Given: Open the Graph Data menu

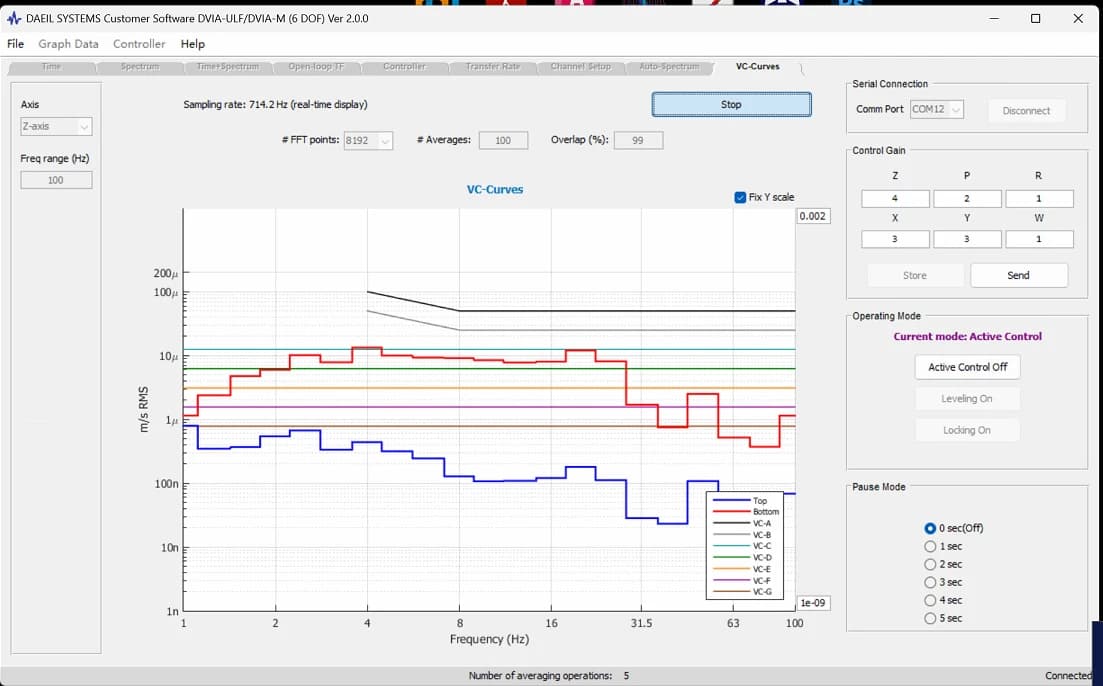Looking at the screenshot, I should (x=68, y=44).
